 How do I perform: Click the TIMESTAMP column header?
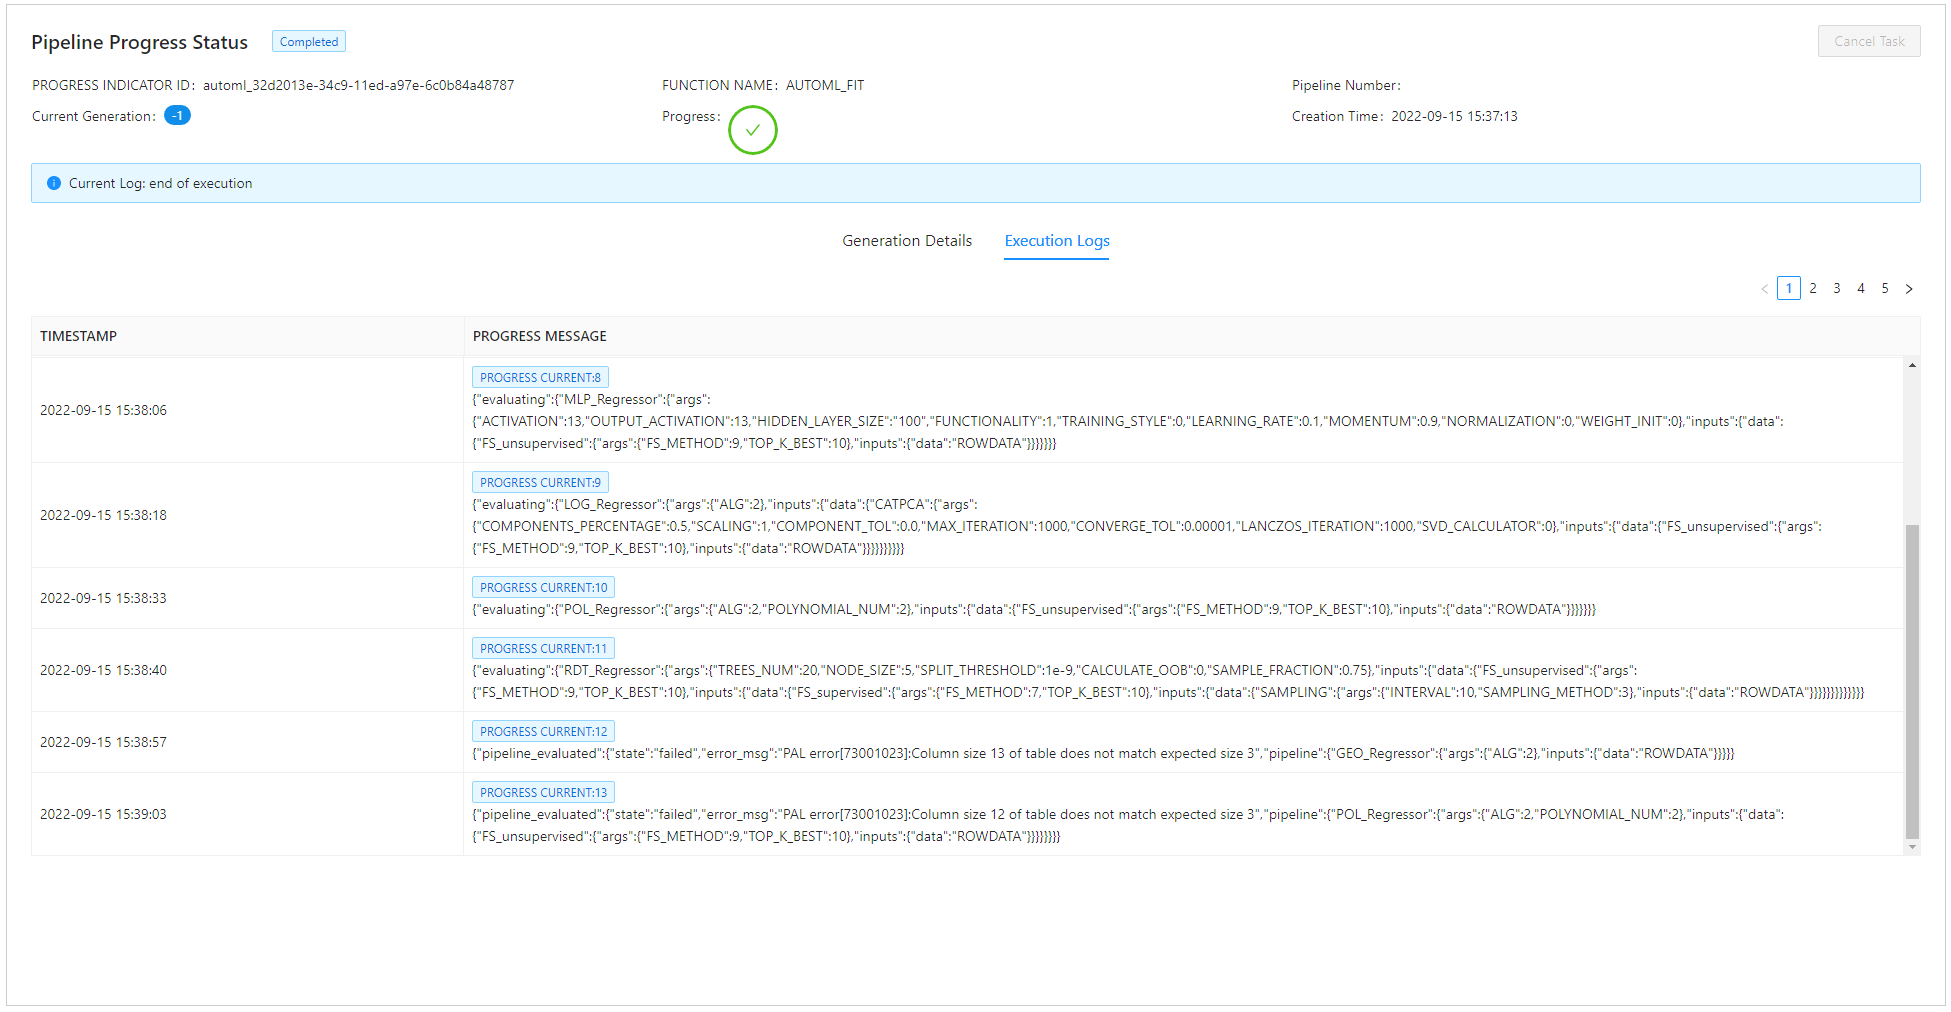78,336
